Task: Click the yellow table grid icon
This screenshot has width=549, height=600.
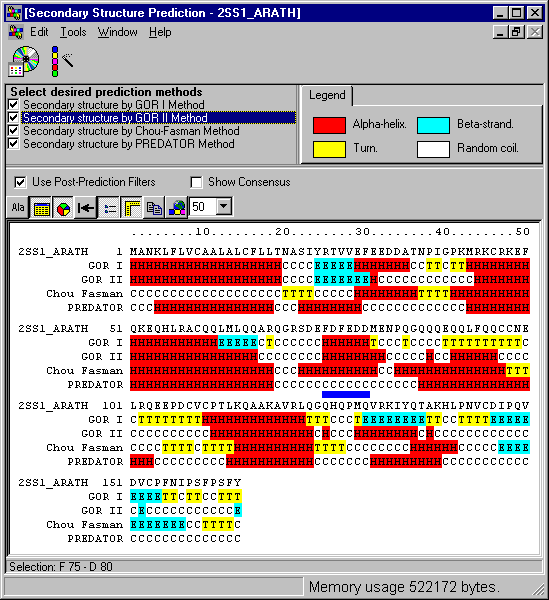Action: click(41, 208)
